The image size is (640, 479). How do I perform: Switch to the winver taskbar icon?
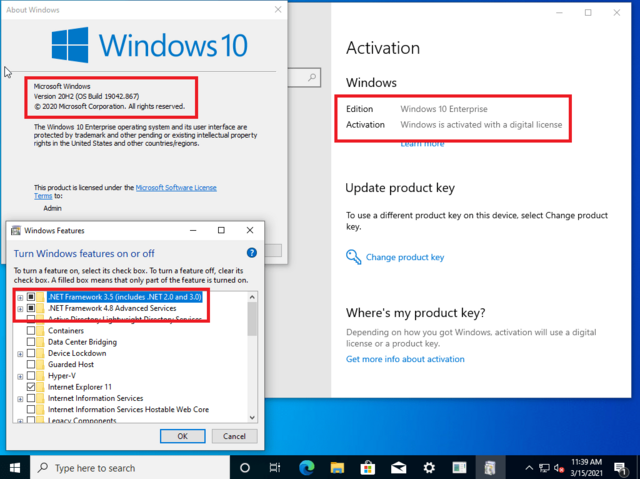point(460,468)
